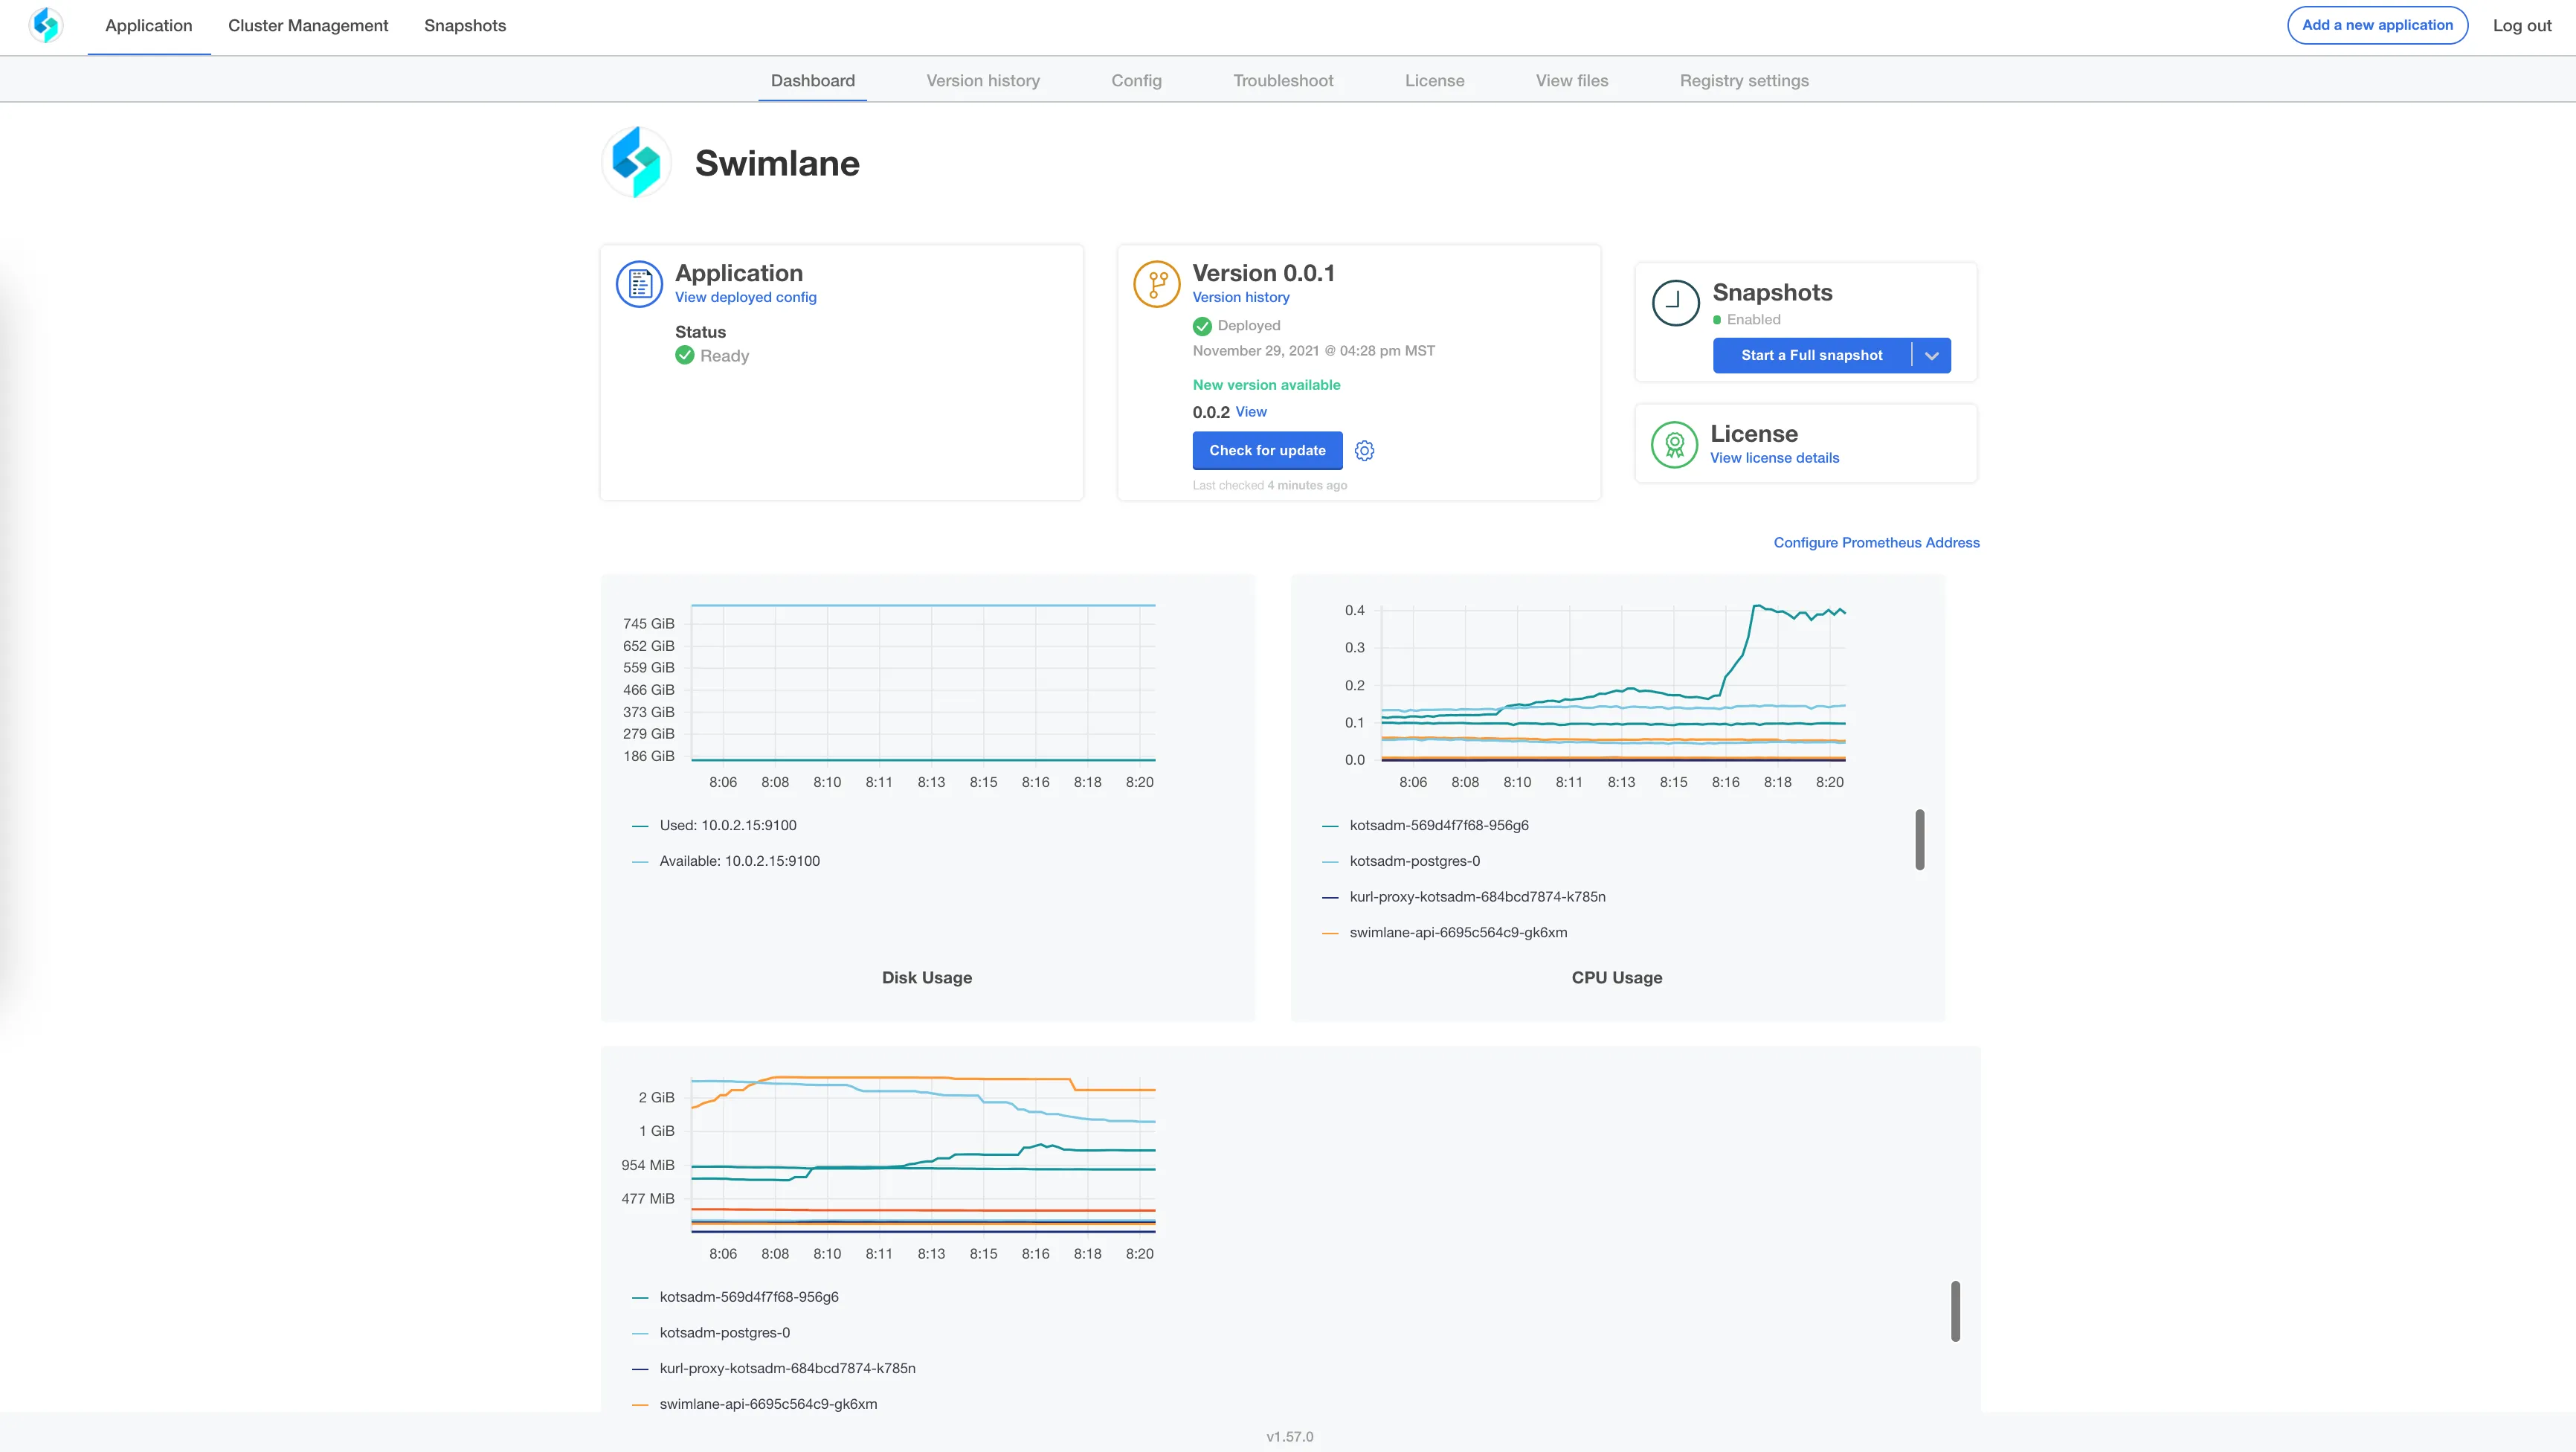Screen dimensions: 2576x1452
Task: Click the Disk Usage chart plot area
Action: pyautogui.click(x=923, y=683)
